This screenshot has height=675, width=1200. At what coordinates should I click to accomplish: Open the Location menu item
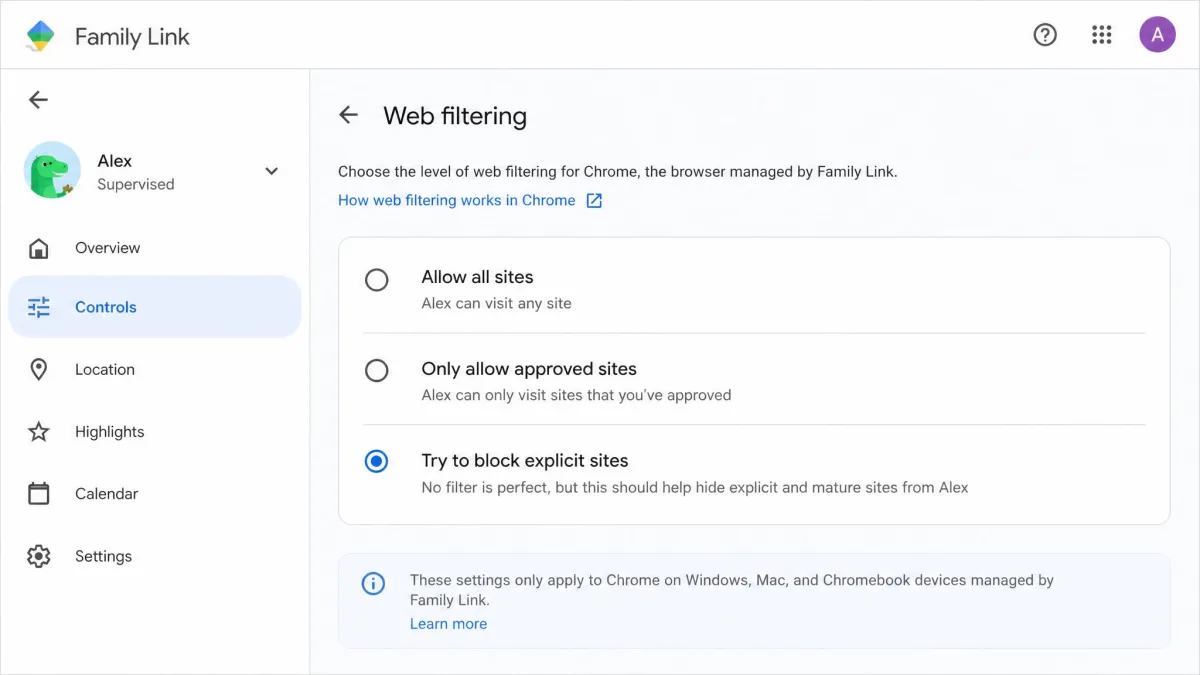[x=155, y=370]
